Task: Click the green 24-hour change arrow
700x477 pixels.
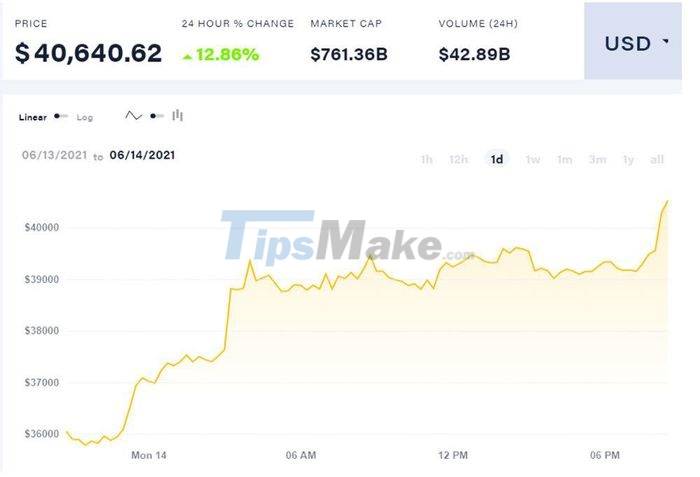Action: pyautogui.click(x=187, y=55)
